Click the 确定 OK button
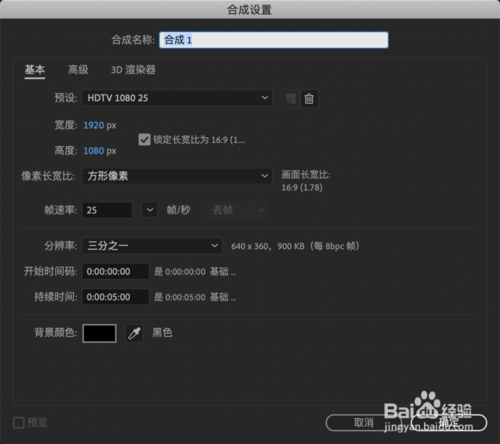Image resolution: width=500 pixels, height=444 pixels. pos(449,423)
